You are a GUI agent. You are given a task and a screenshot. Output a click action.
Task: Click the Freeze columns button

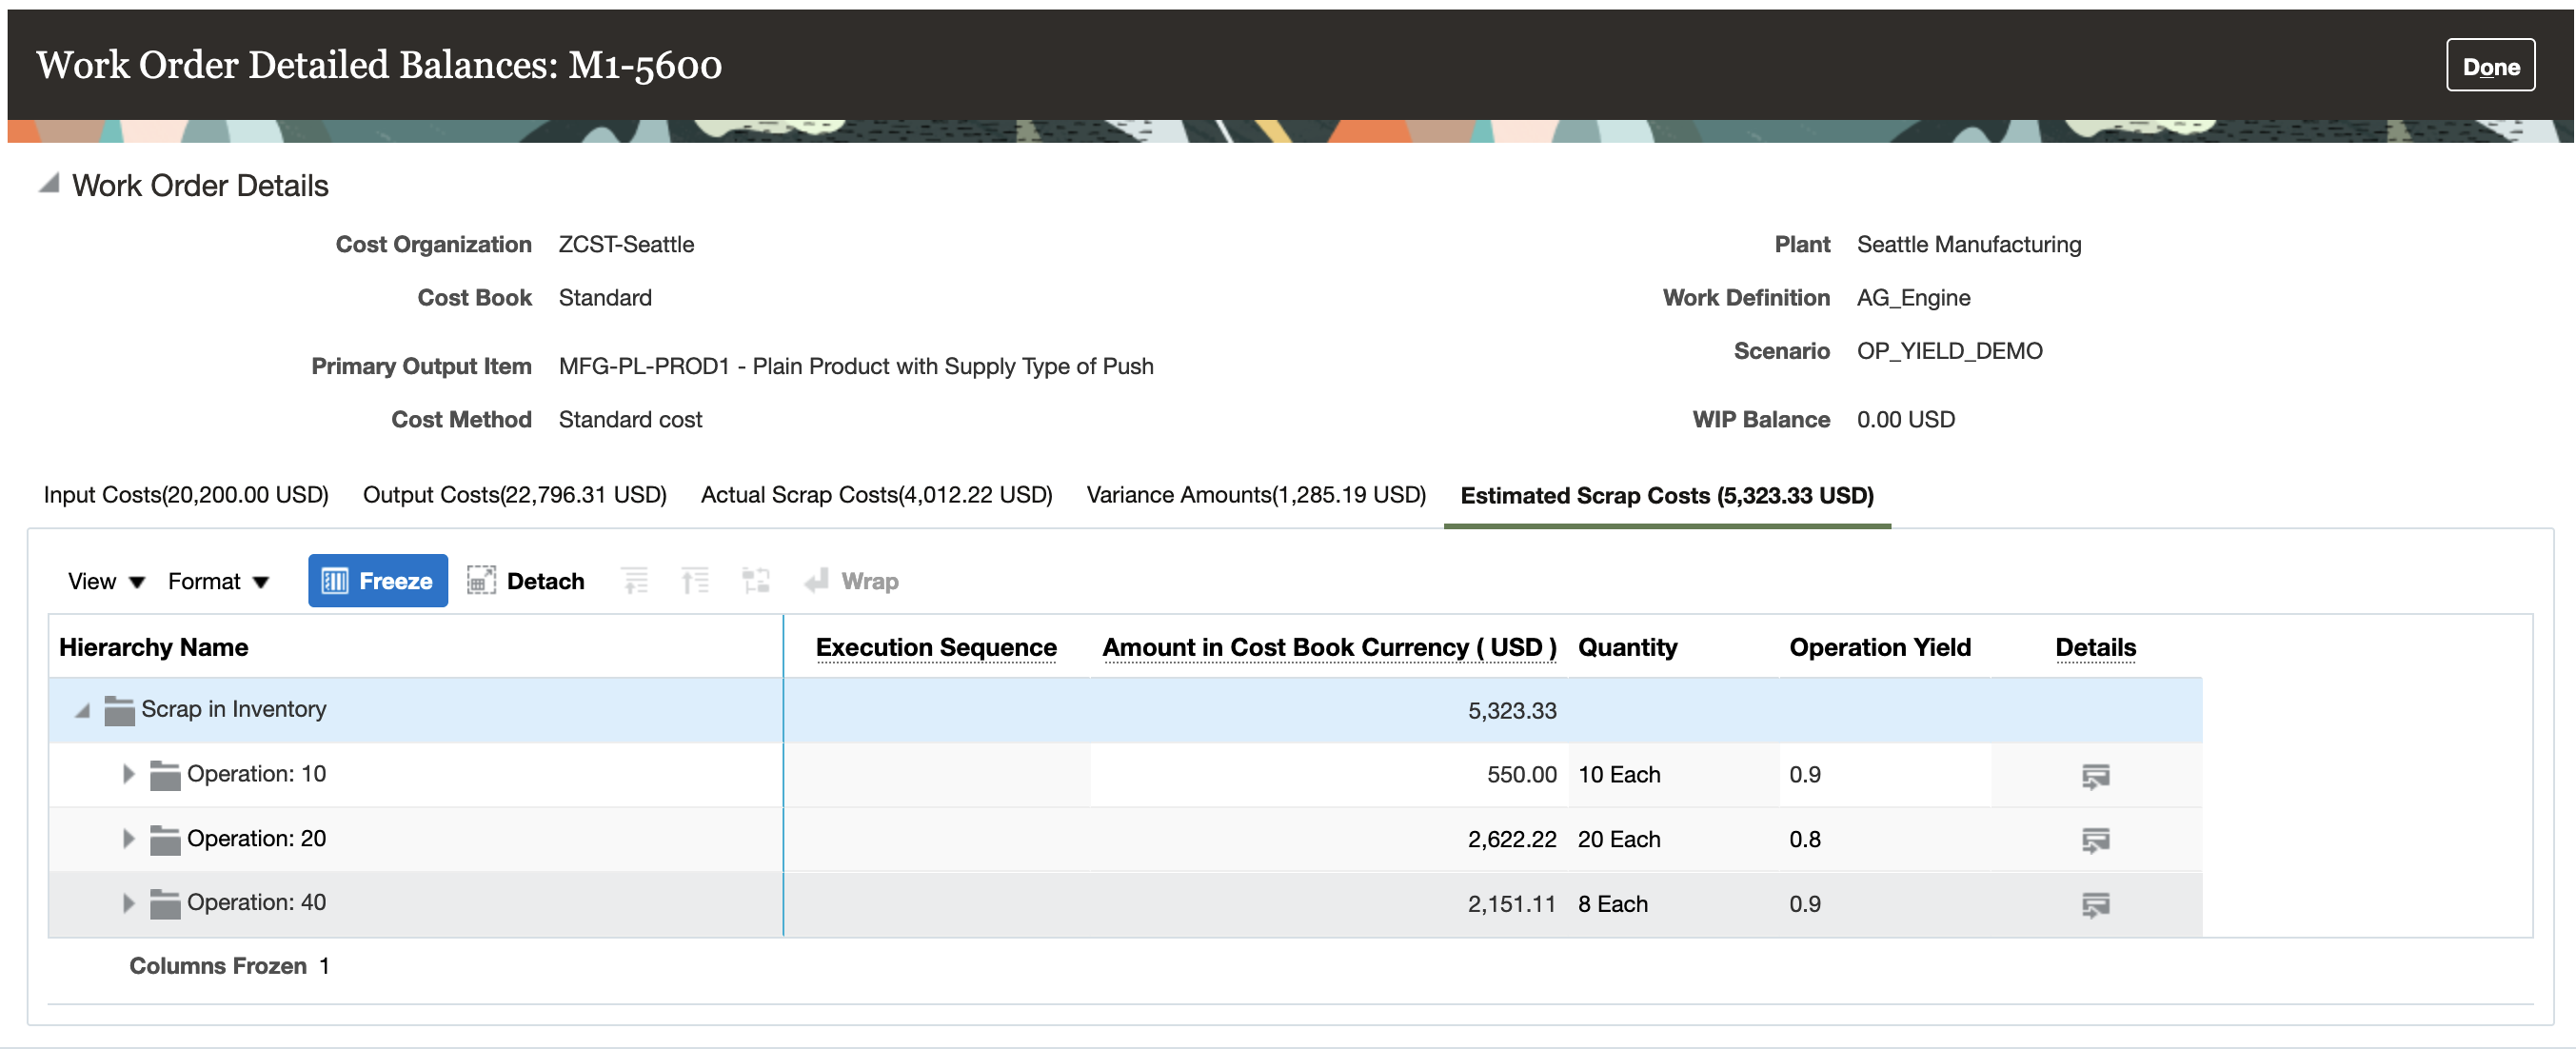click(x=377, y=581)
